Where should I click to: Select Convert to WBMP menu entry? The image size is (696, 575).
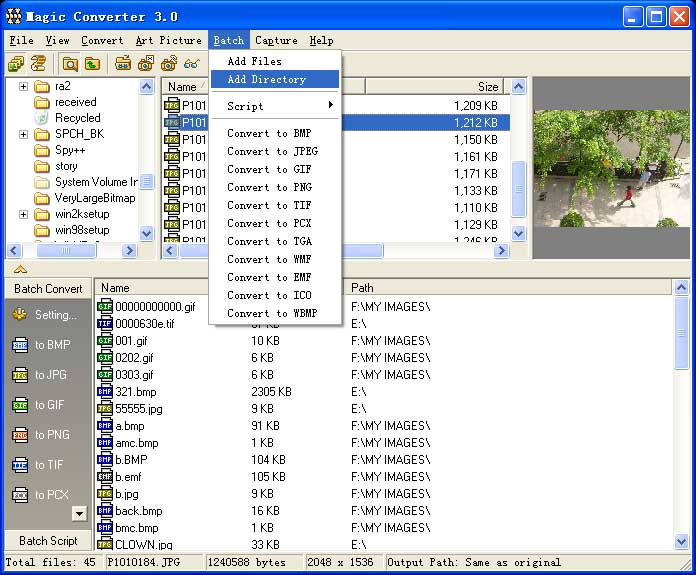point(275,313)
